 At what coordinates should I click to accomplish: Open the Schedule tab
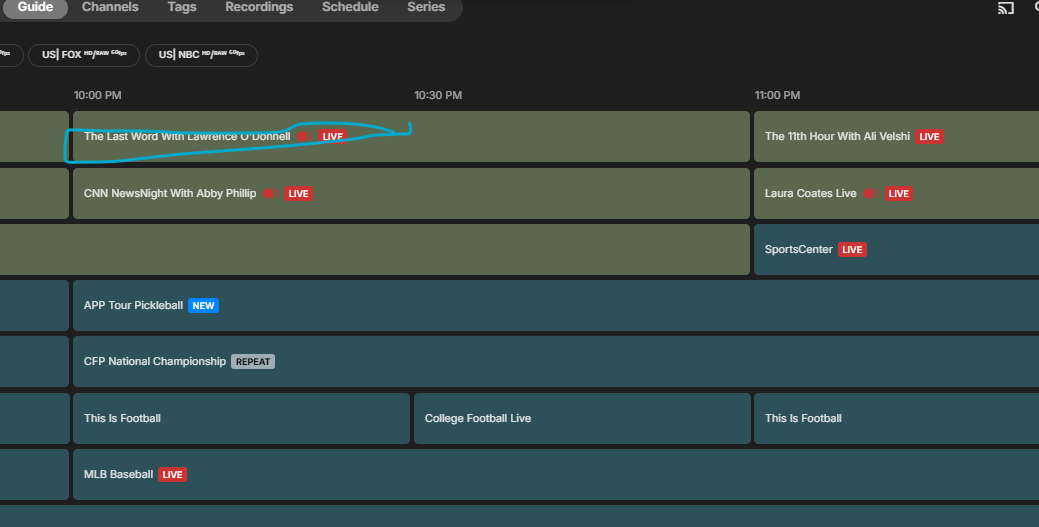pos(350,7)
